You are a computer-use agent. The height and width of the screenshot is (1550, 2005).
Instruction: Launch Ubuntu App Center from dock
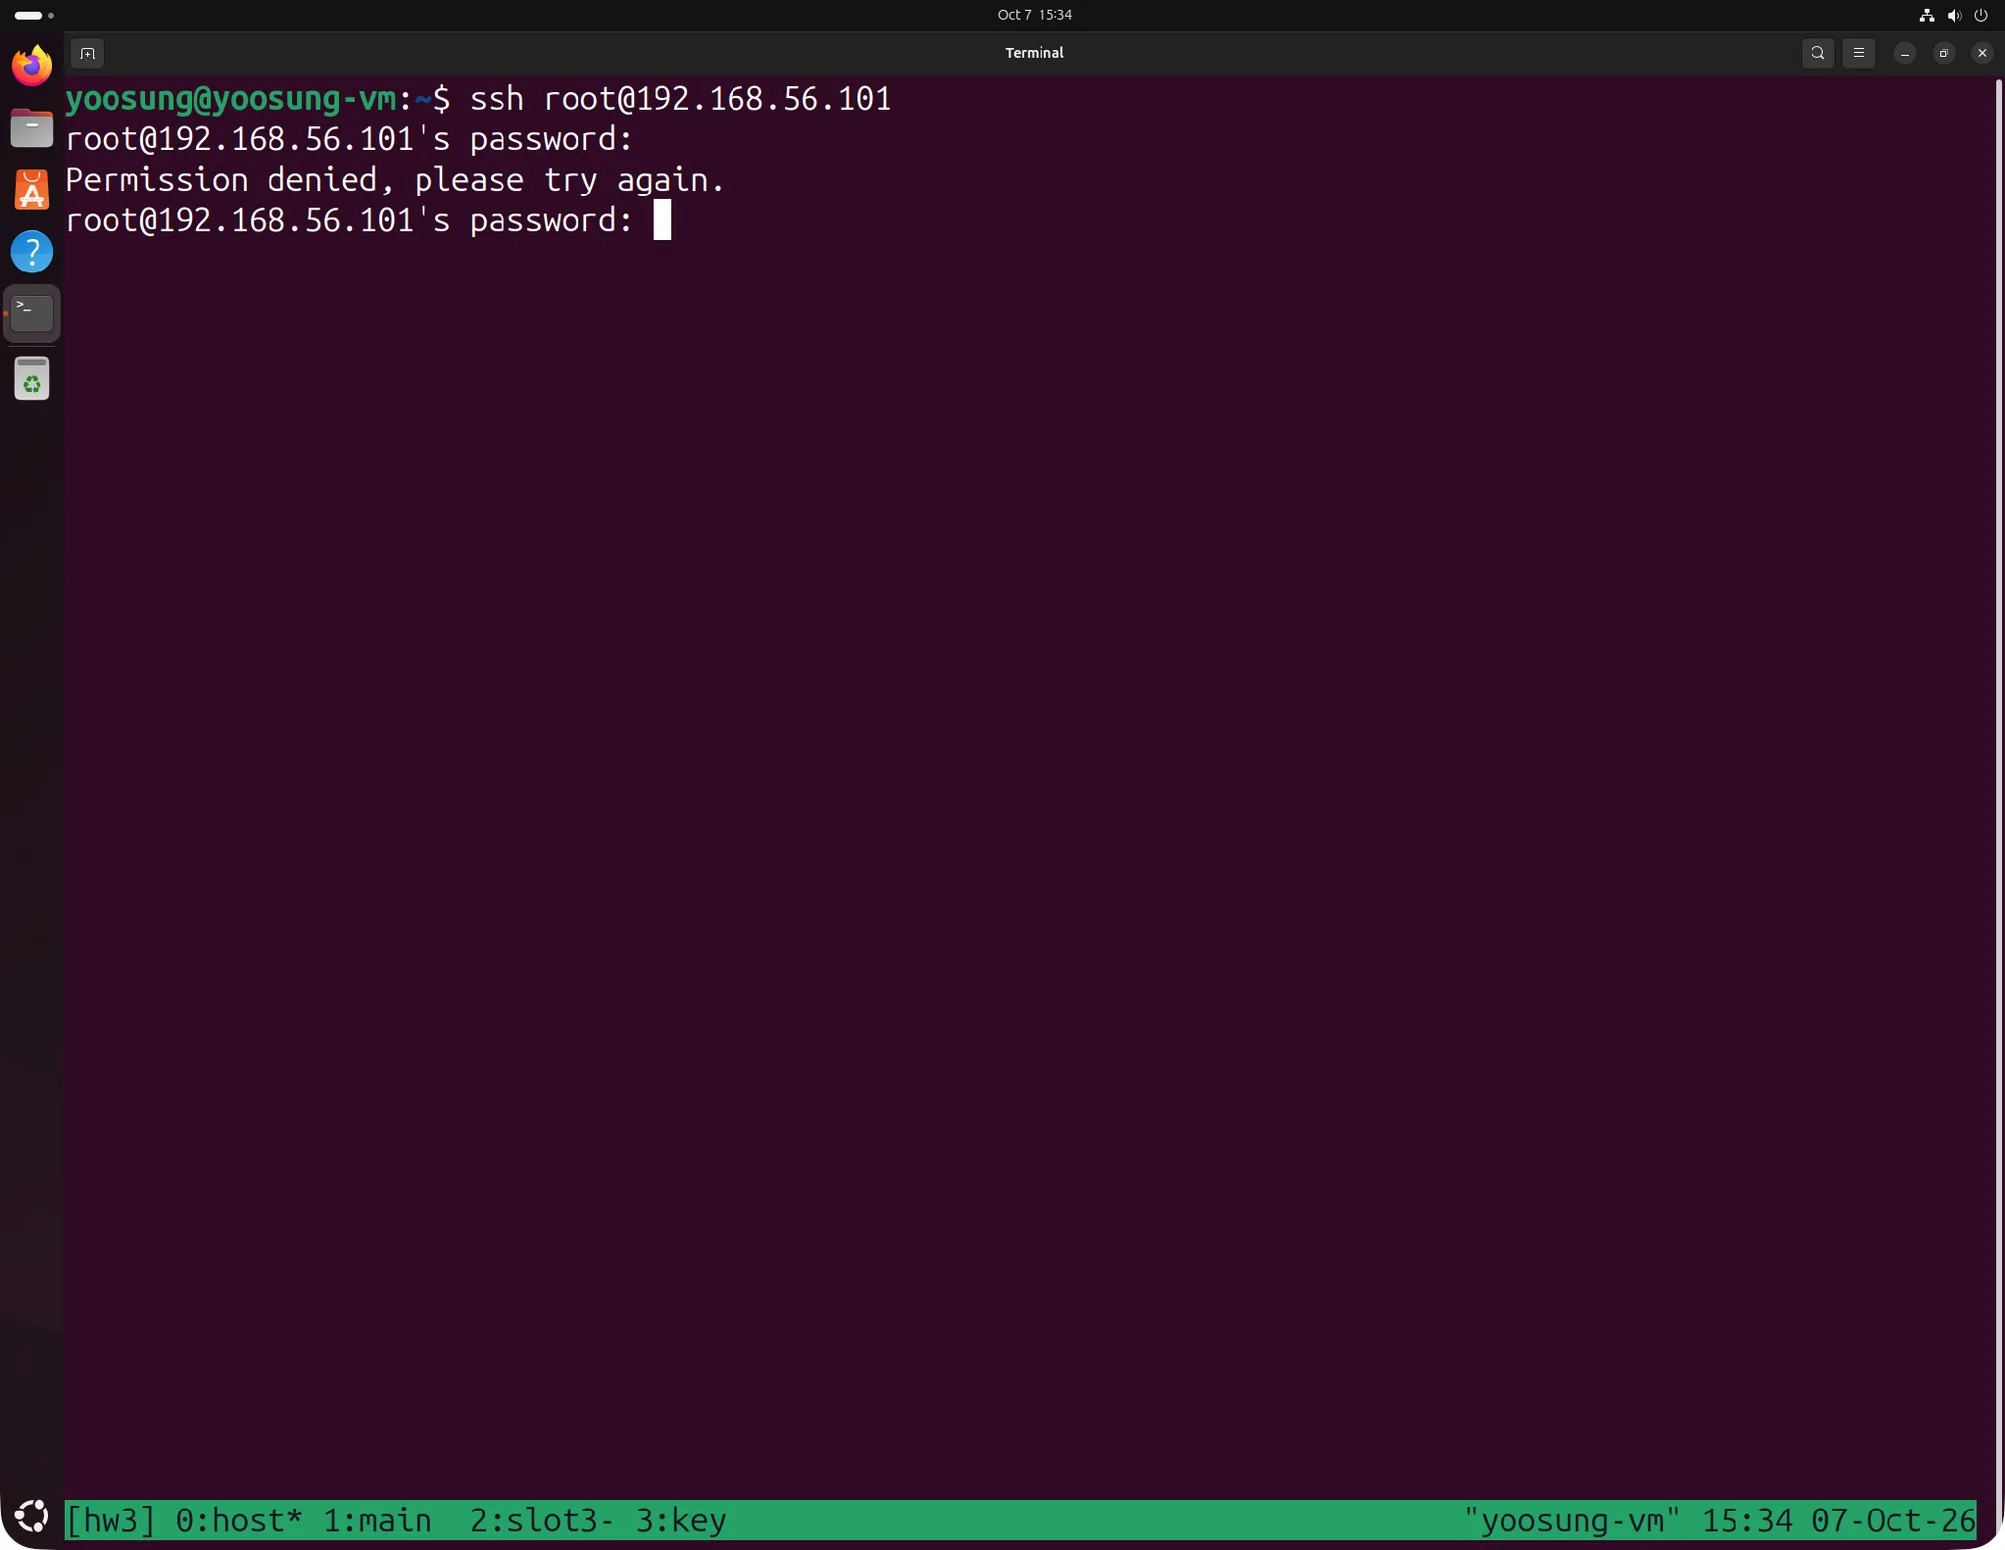[32, 190]
